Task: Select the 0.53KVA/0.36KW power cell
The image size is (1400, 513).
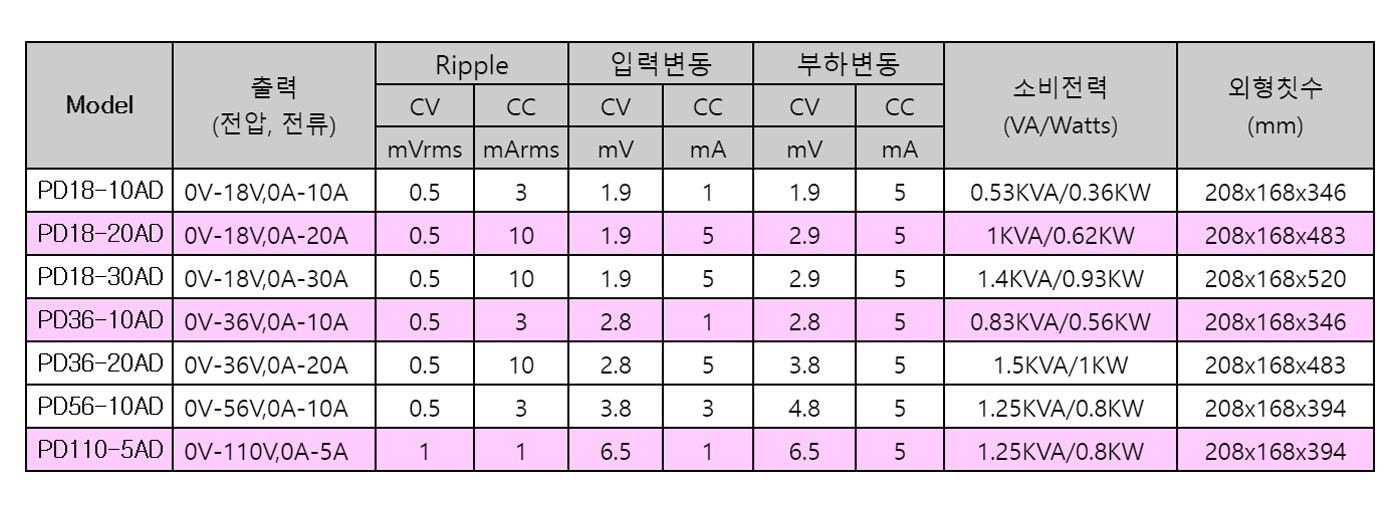Action: pos(1060,191)
